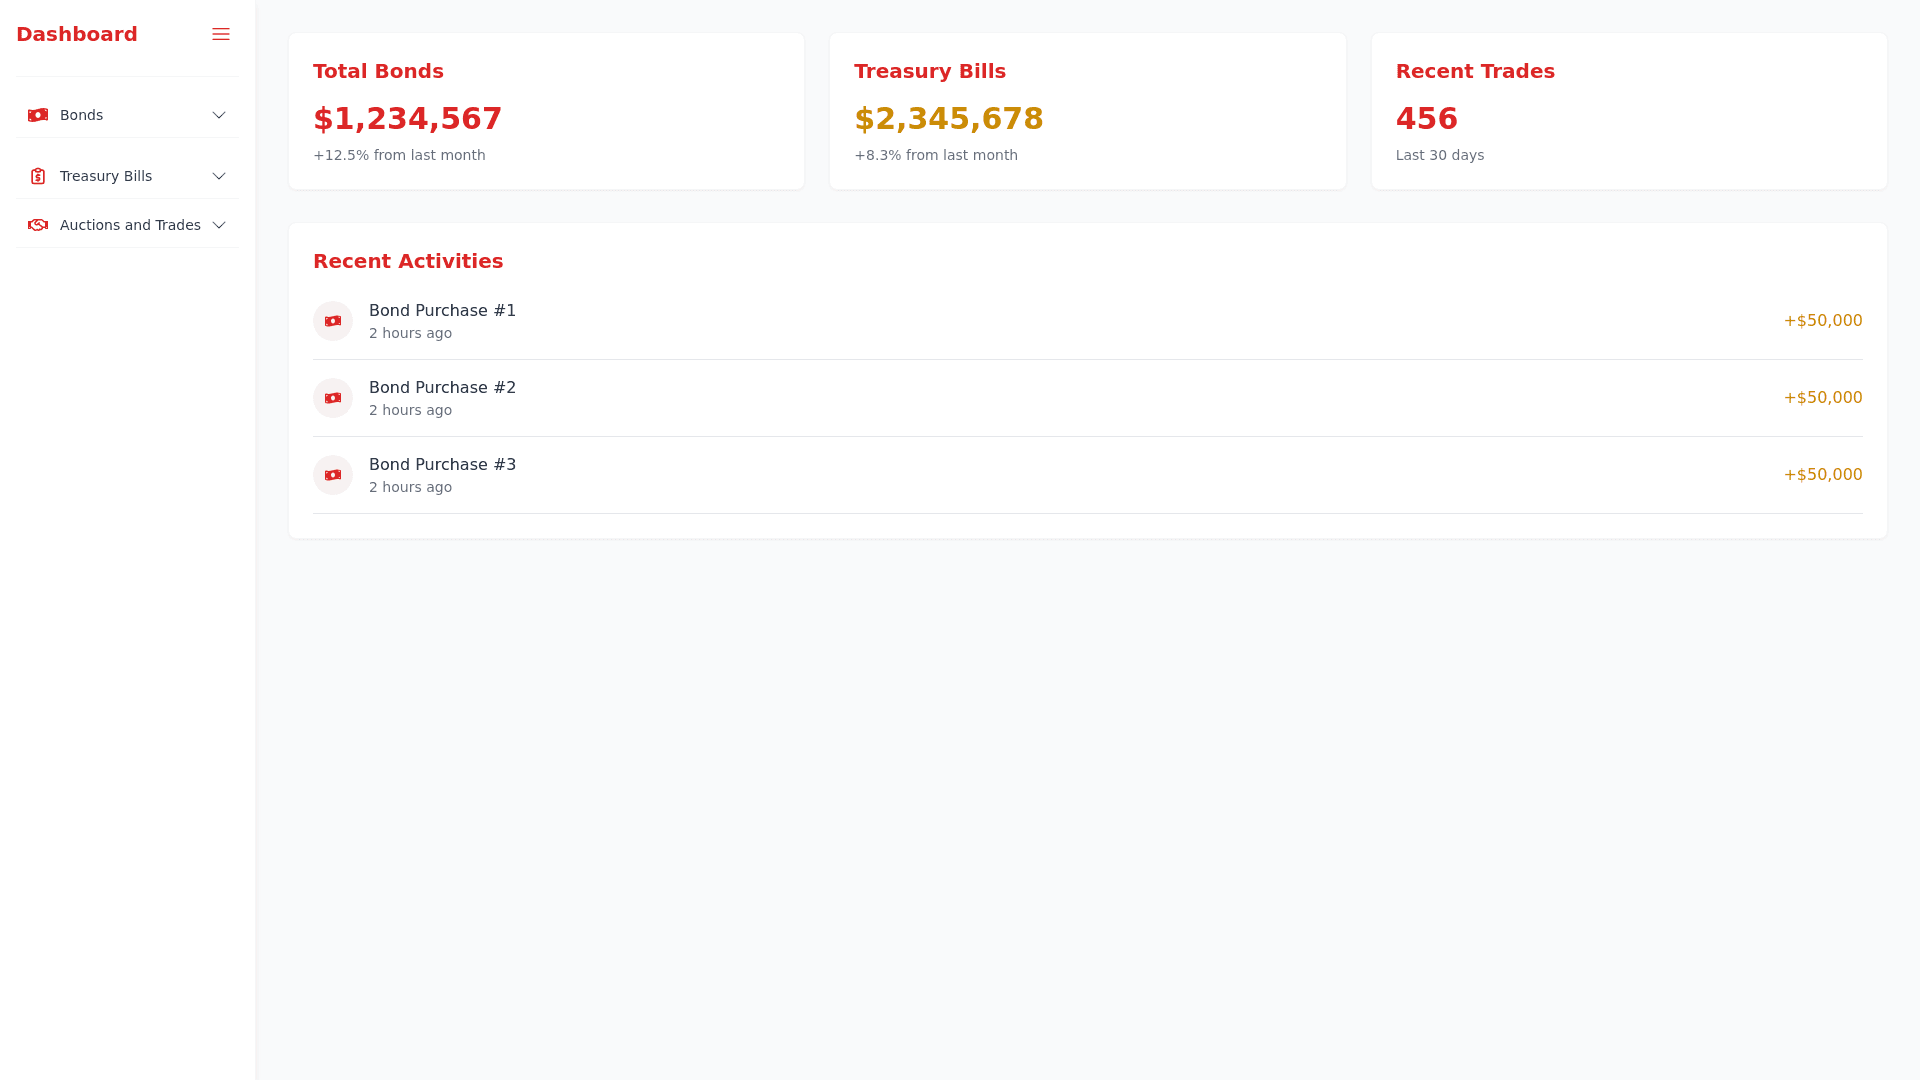Click the Treasury Bills clipboard icon
1920x1080 pixels.
pos(38,176)
